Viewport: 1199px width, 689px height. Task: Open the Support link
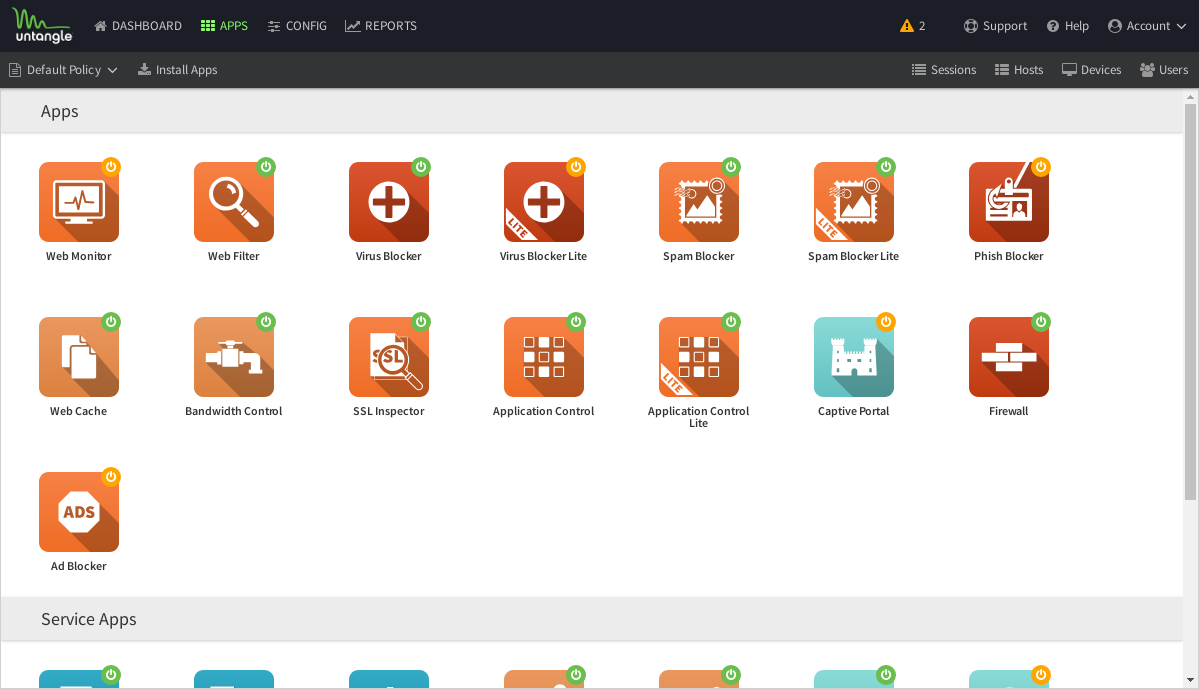995,26
